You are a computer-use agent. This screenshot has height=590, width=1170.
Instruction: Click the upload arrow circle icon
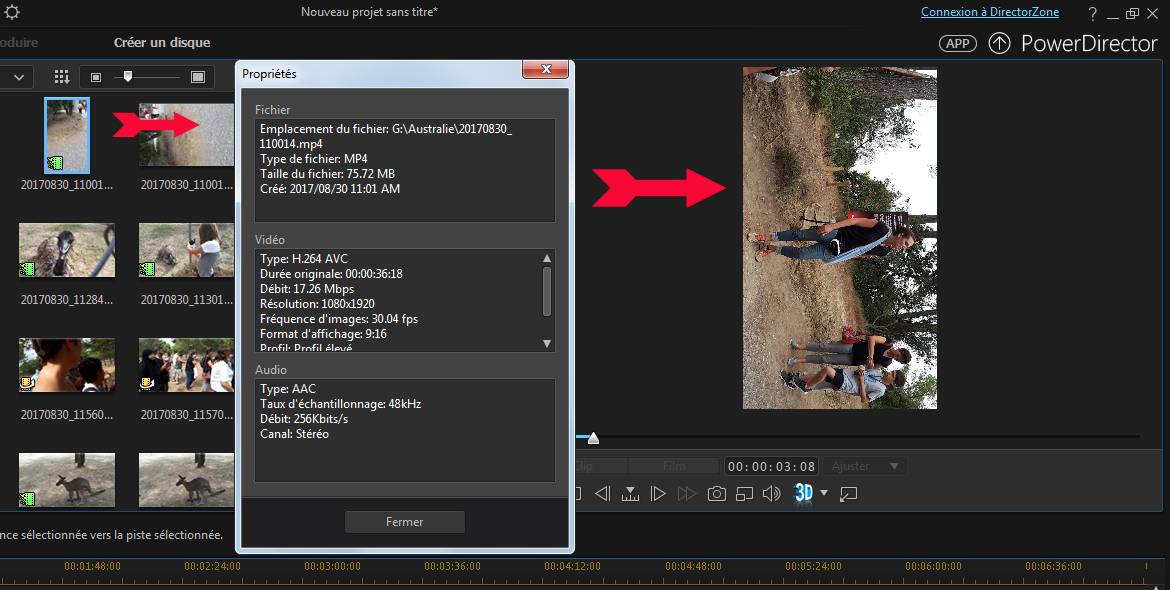(999, 43)
